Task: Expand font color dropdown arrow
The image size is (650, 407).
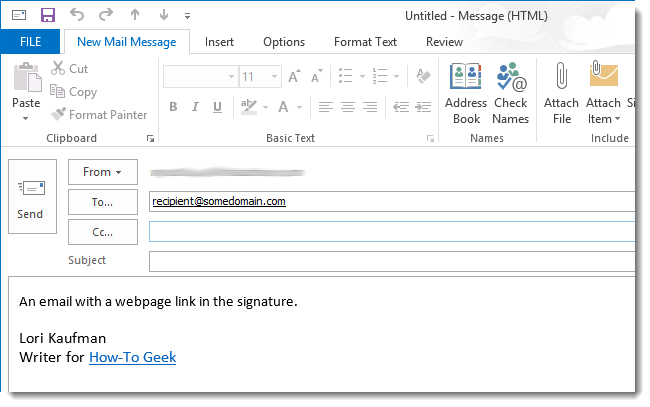Action: 299,107
